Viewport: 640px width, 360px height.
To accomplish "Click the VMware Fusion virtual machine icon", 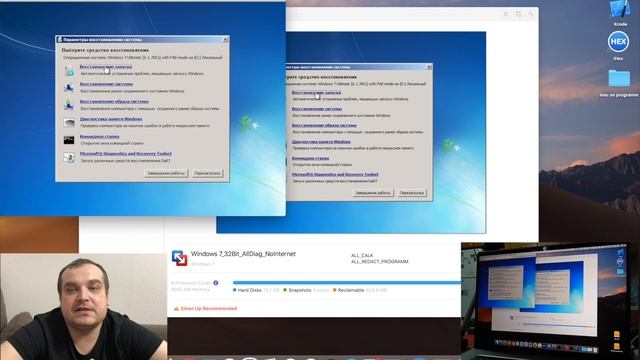I will tap(179, 258).
